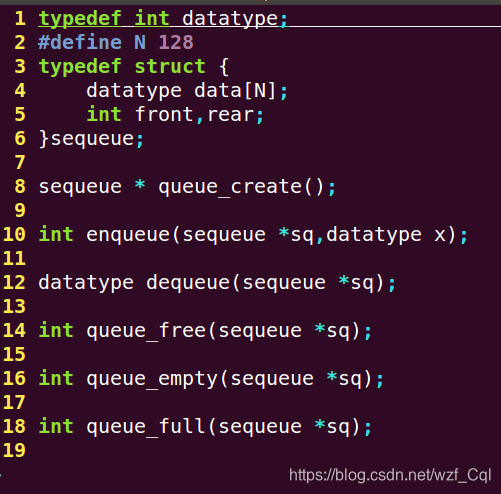Viewport: 501px width, 494px height.
Task: Click the 'struct' keyword on line 3
Action: 170,66
